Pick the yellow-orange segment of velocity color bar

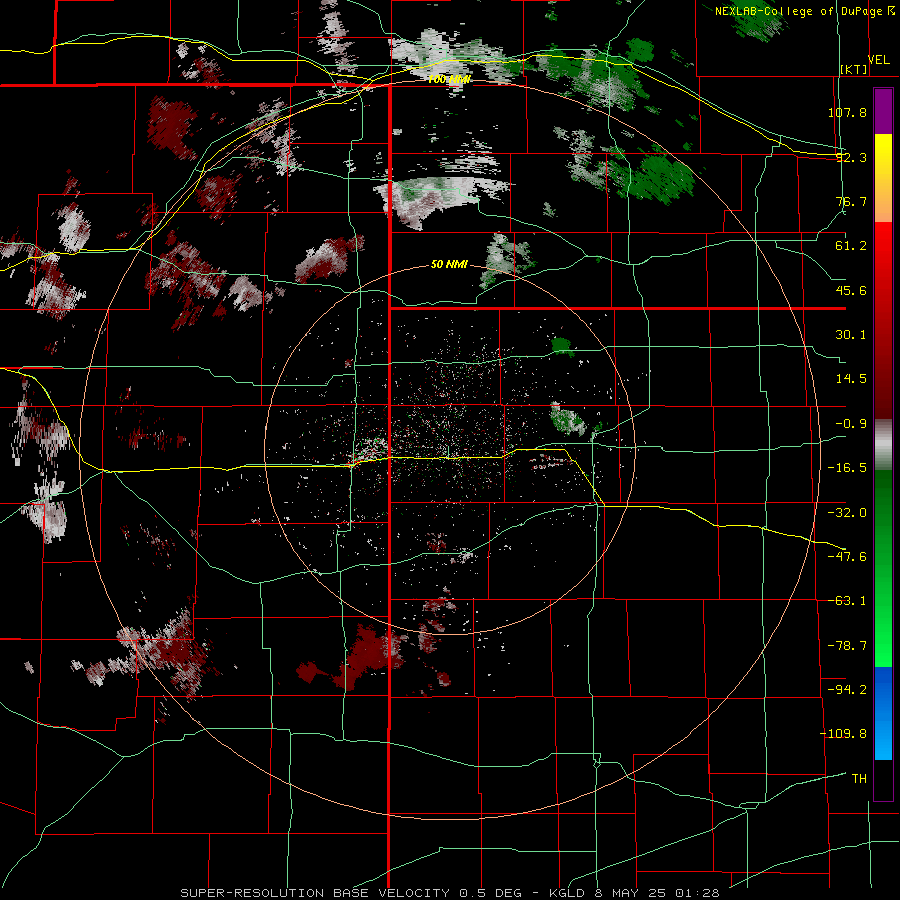(x=883, y=178)
